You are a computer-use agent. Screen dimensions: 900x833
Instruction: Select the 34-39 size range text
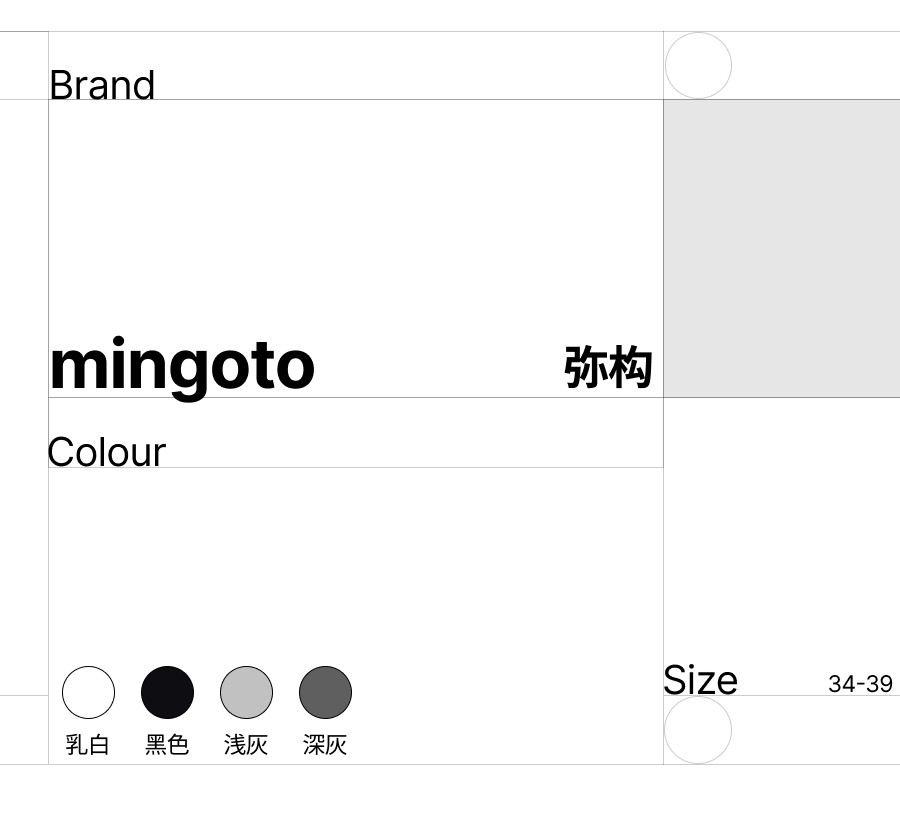point(860,684)
